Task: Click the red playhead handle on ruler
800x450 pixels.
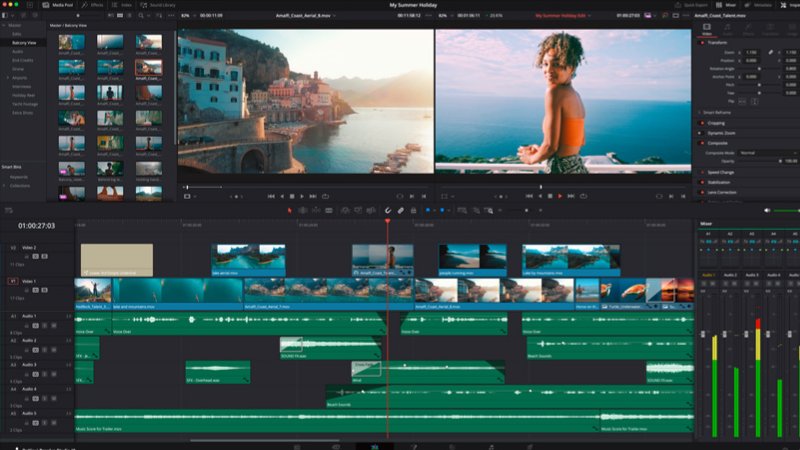Action: 387,221
